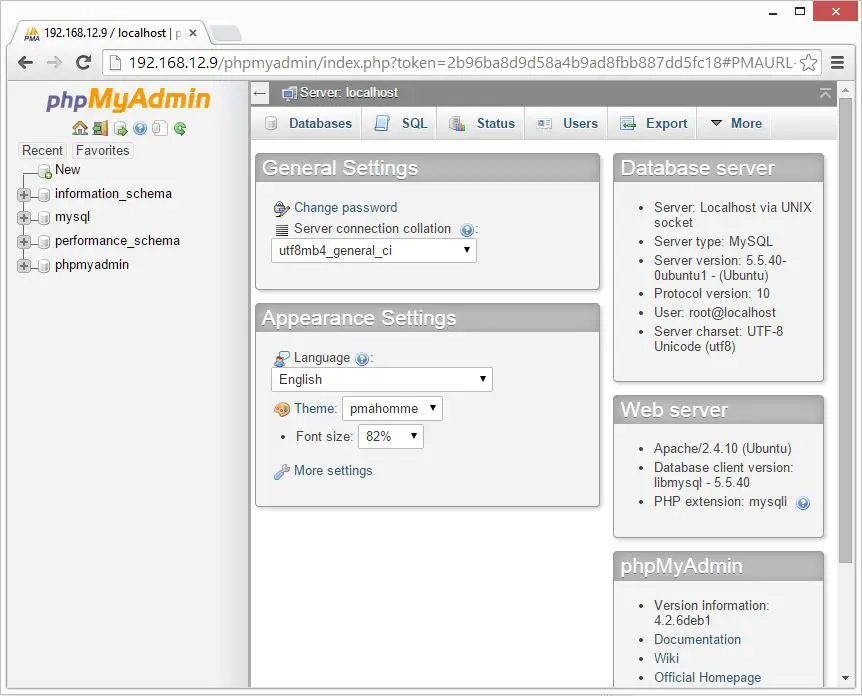Screen dimensions: 862x696
Task: Select performance_schema database name
Action: 118,241
